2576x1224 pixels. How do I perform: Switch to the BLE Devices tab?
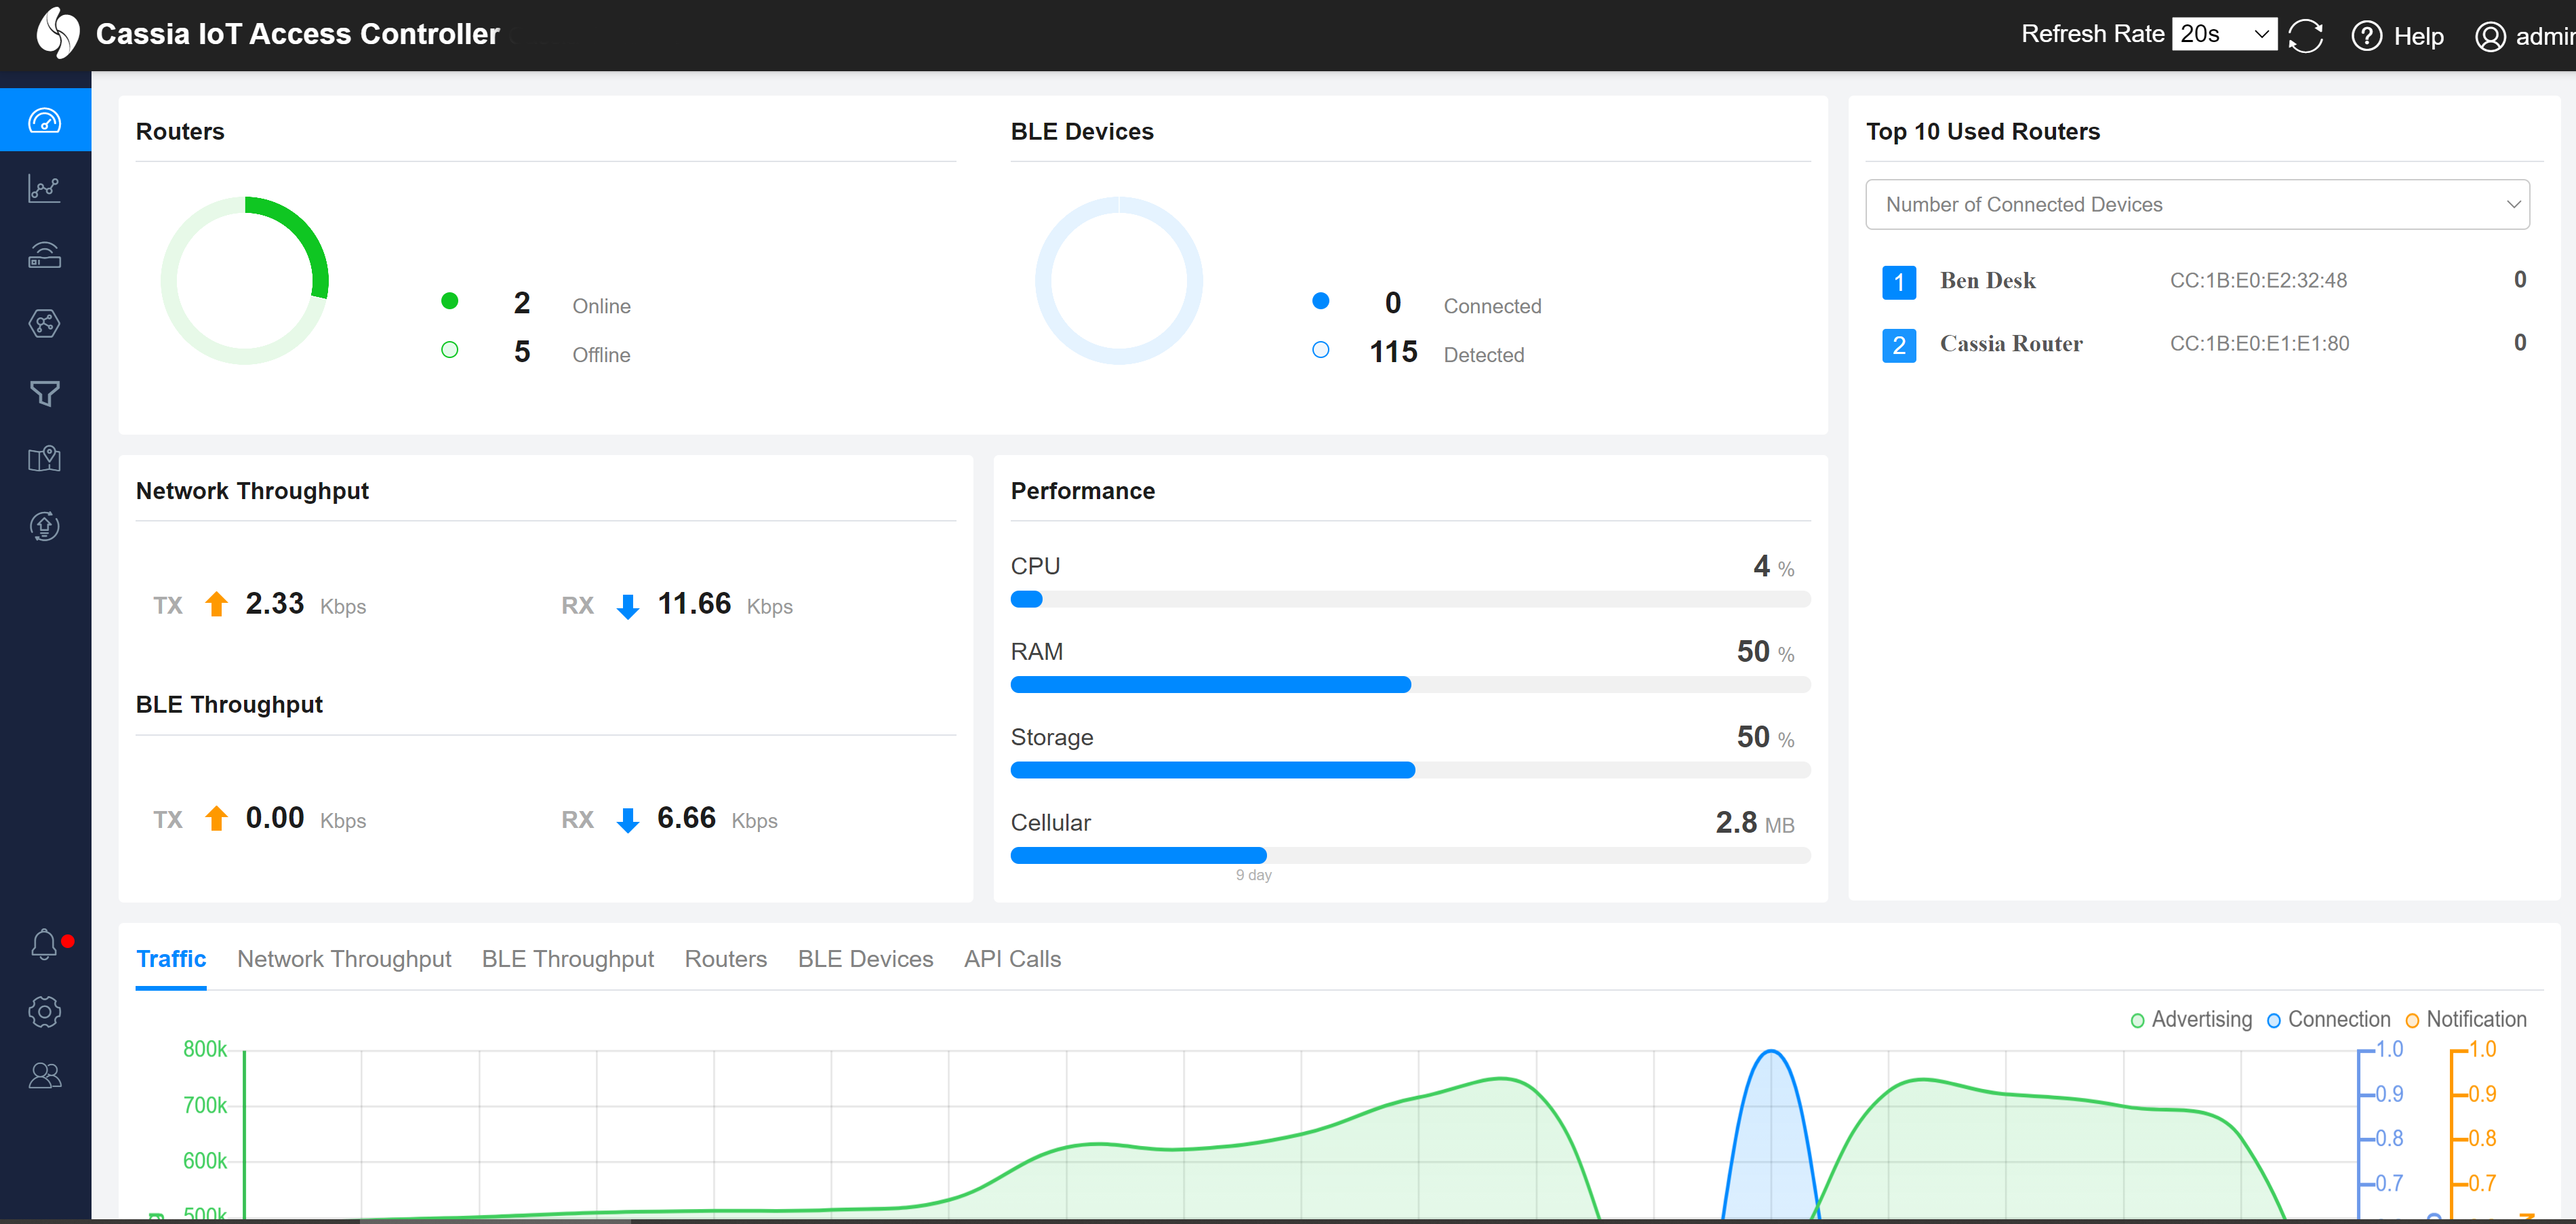coord(865,959)
